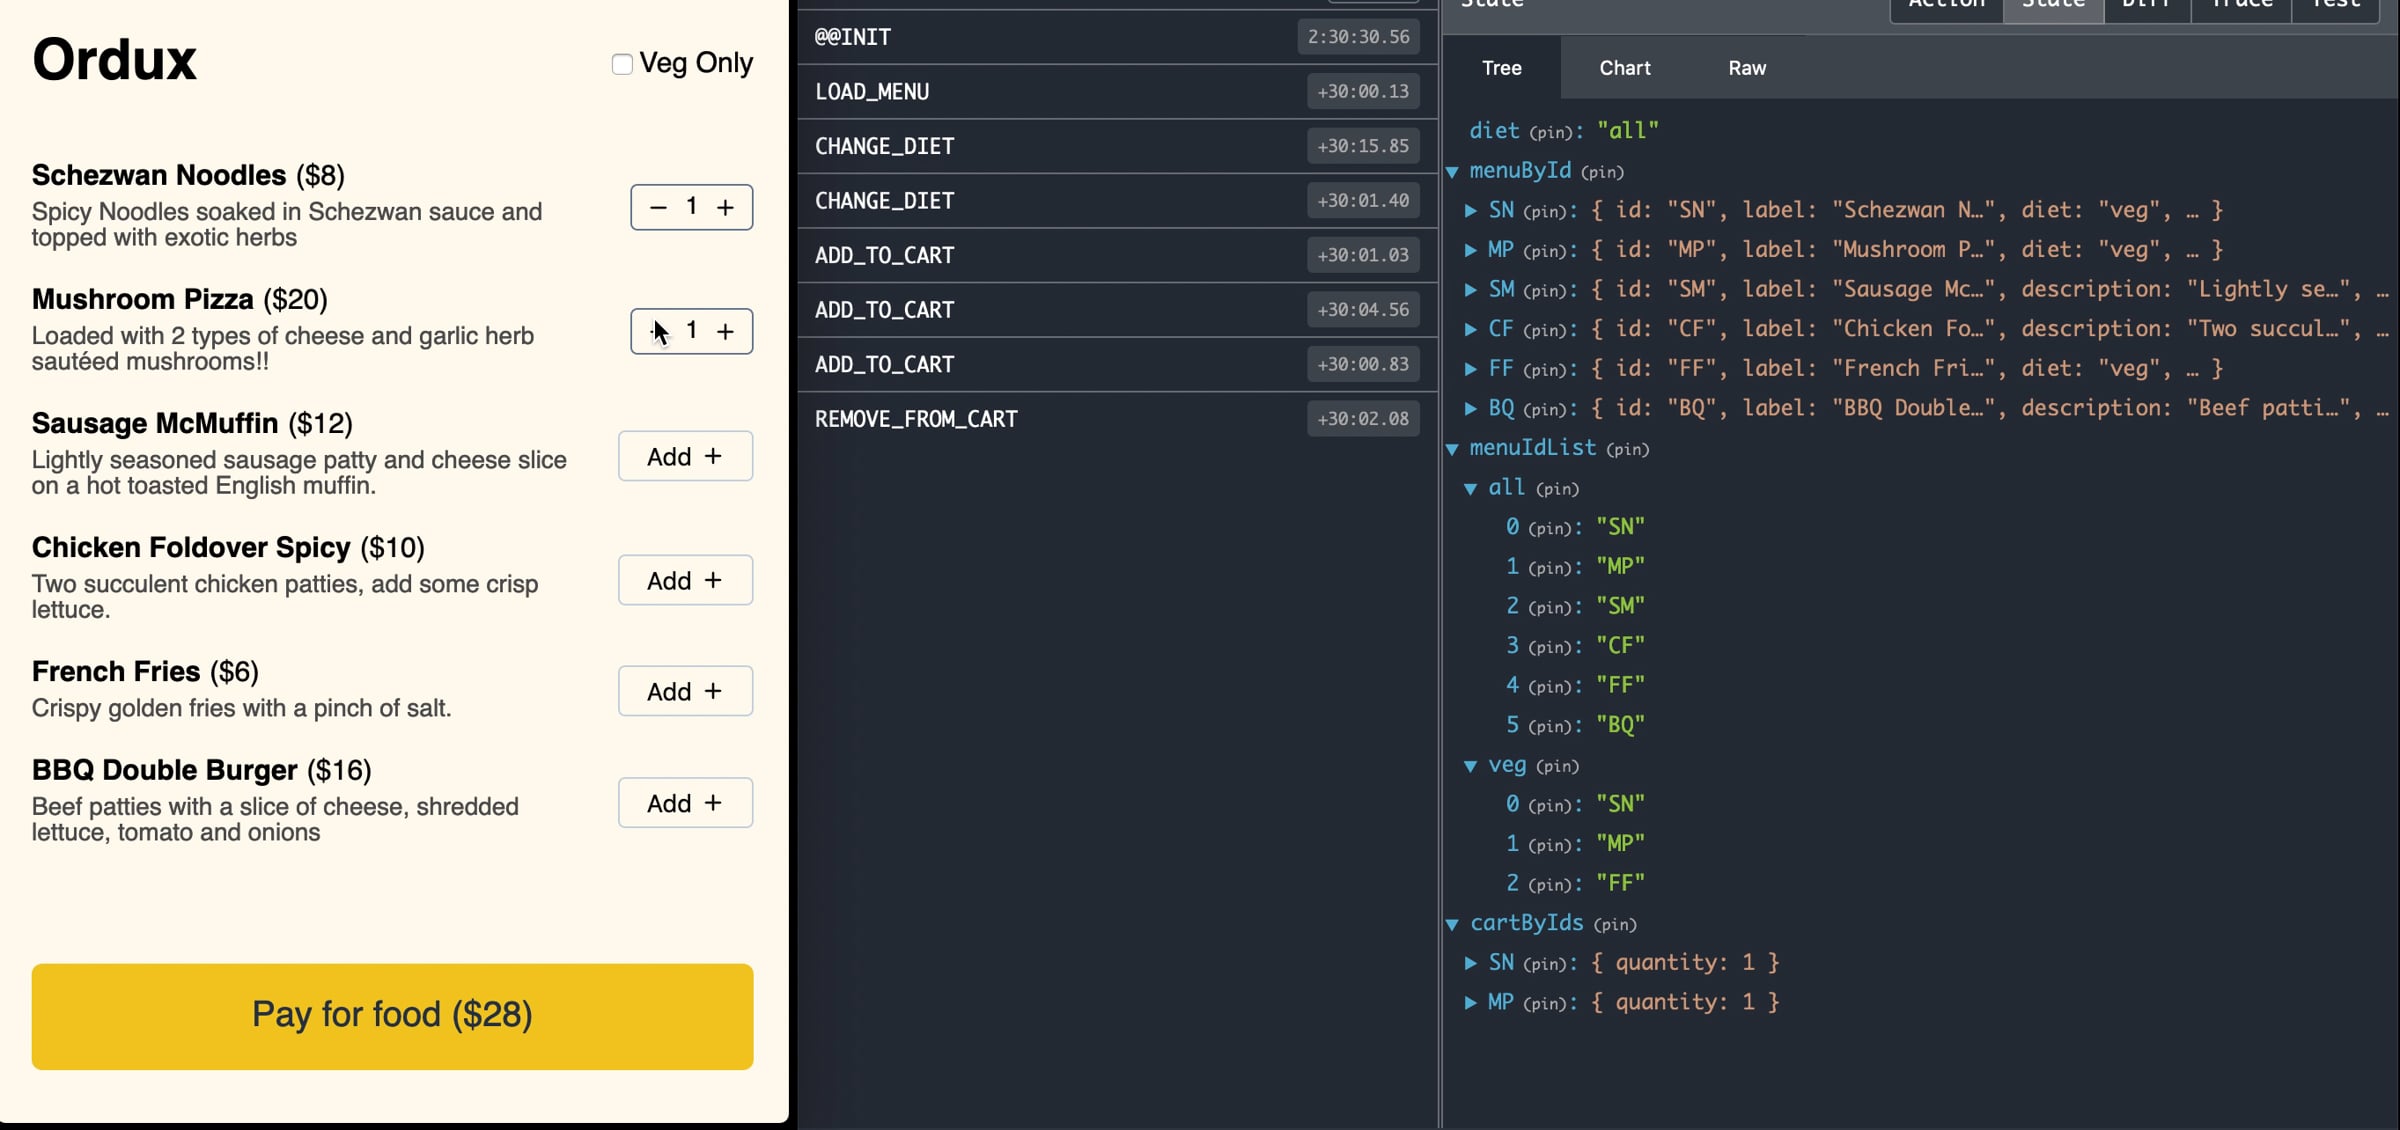Select the ADD_TO_CART action stamped +30:01.03

pyautogui.click(x=1117, y=255)
